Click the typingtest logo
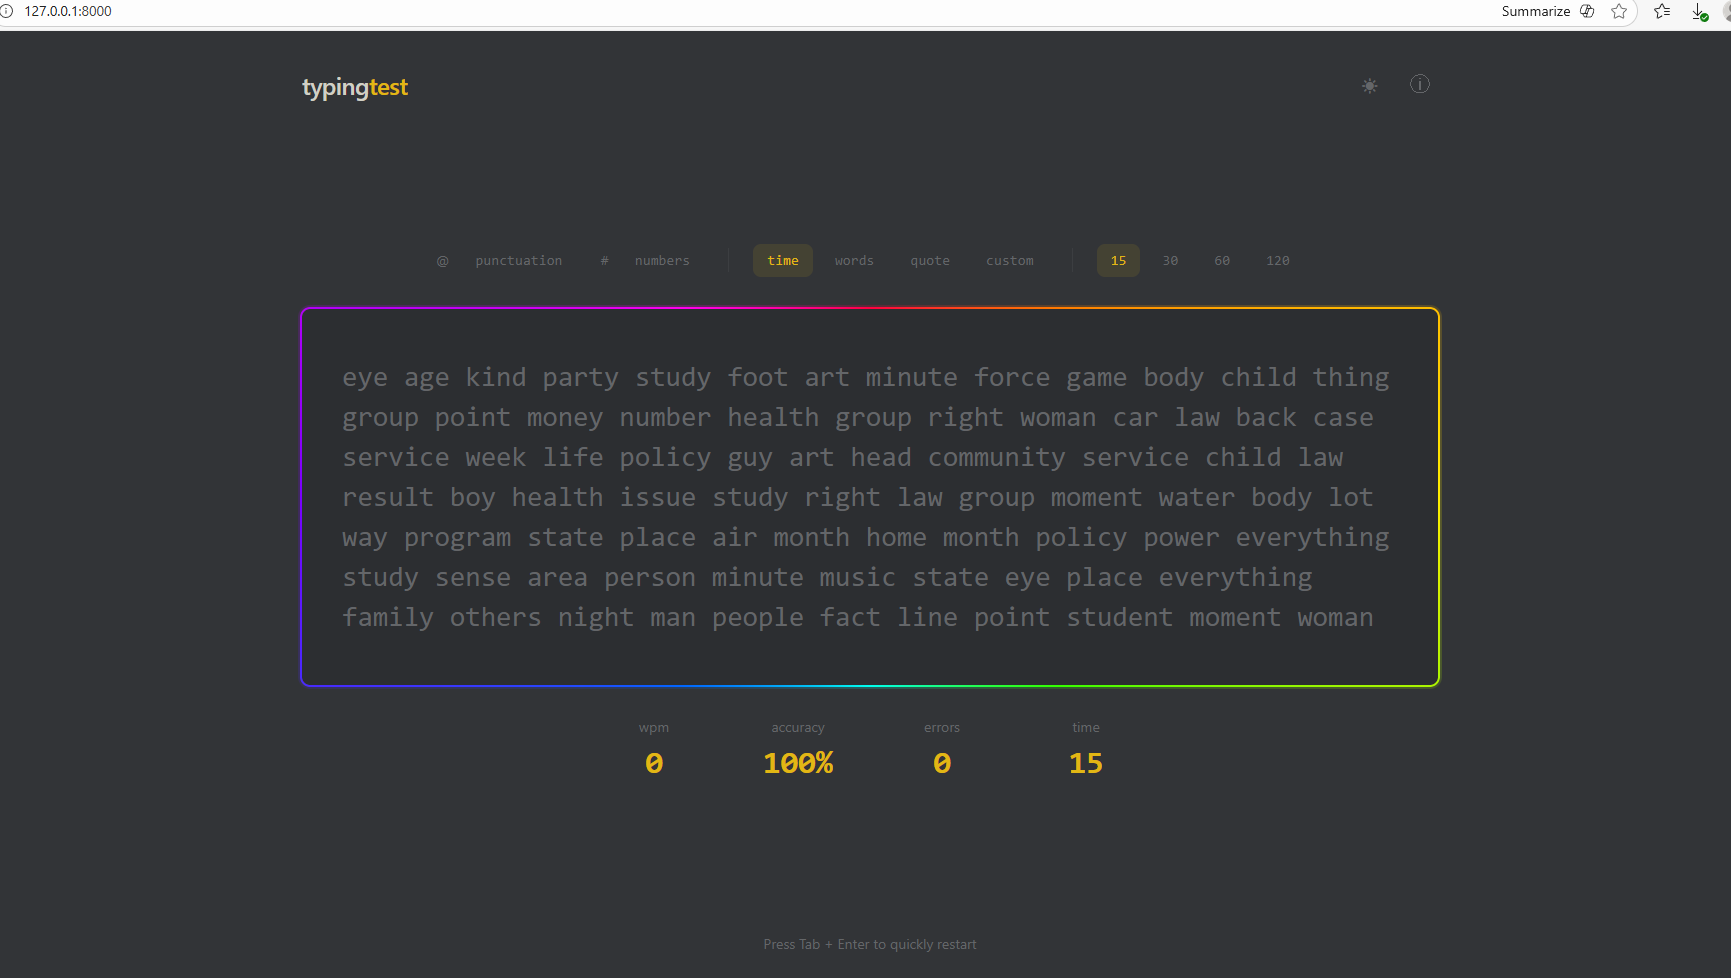1731x978 pixels. [355, 87]
